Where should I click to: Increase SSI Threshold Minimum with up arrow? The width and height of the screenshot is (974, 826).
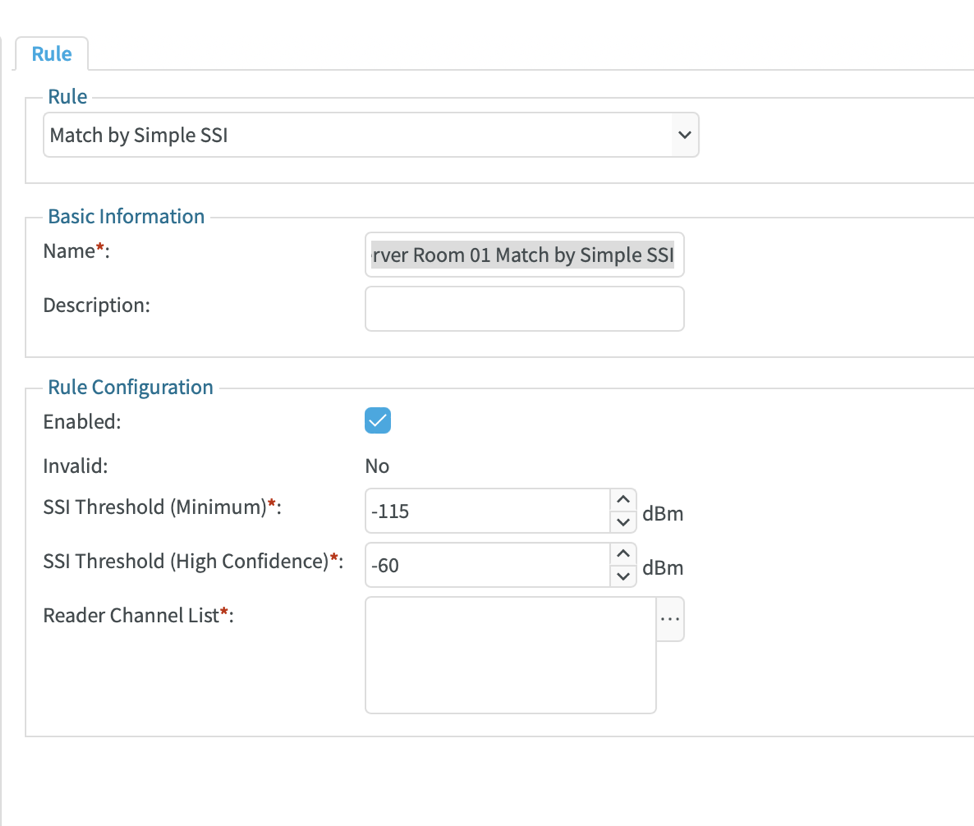623,499
